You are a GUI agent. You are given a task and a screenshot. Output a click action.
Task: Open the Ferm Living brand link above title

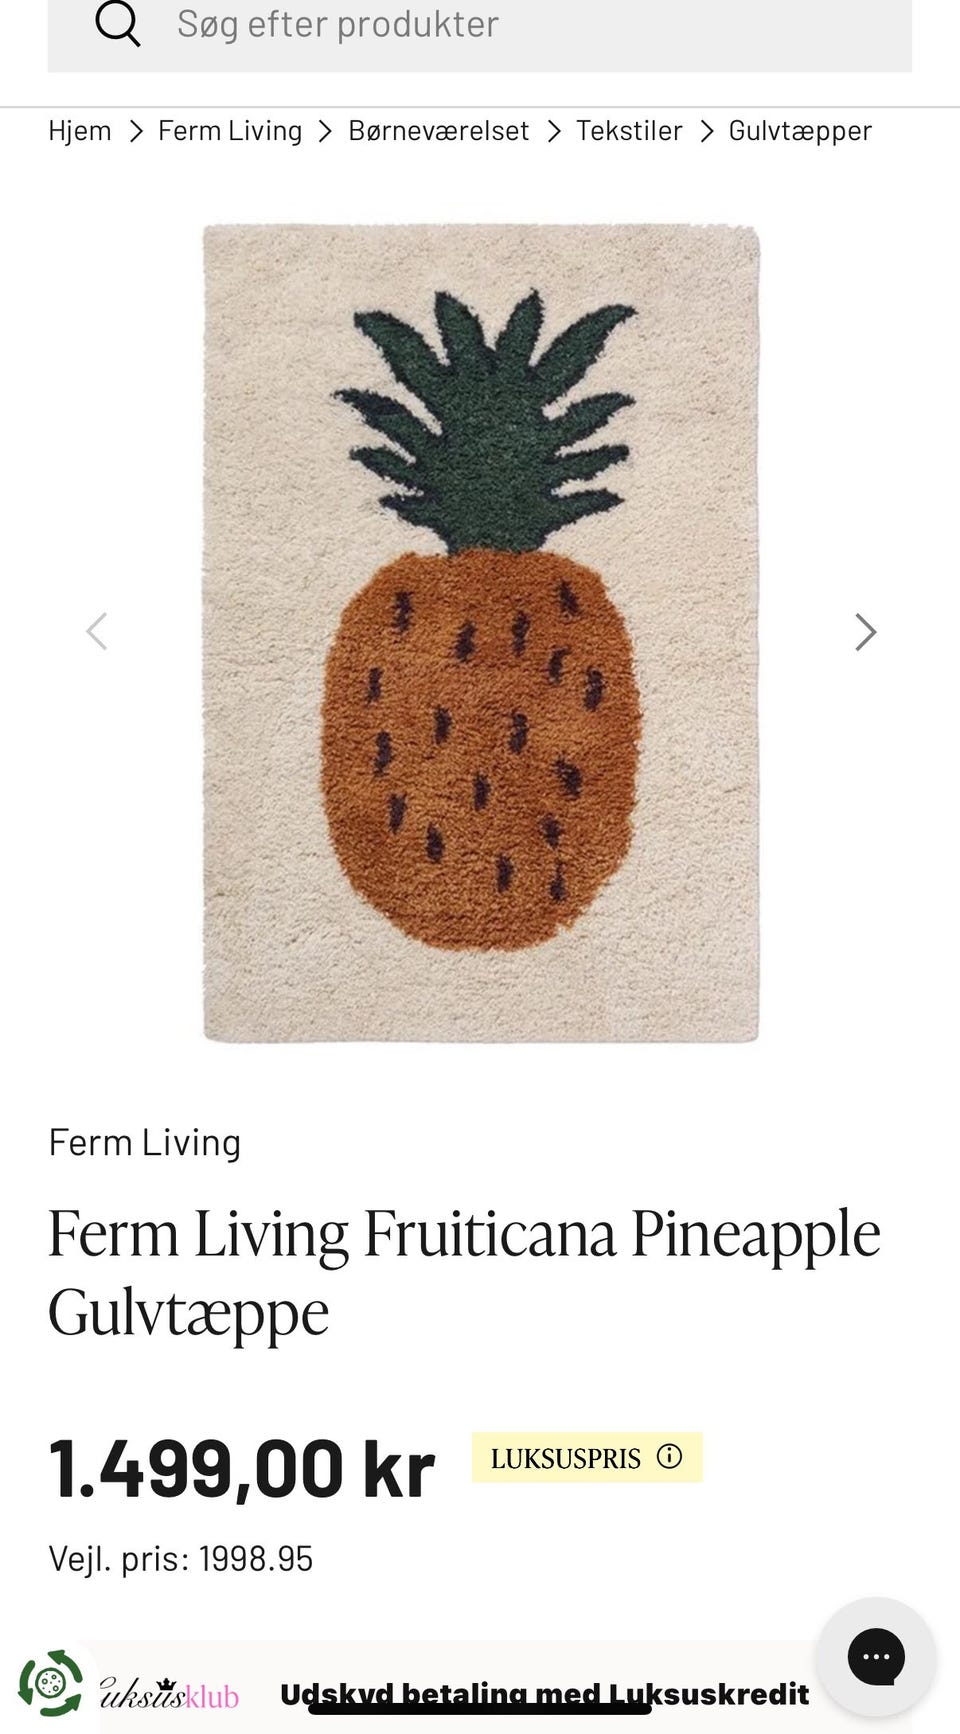145,1143
